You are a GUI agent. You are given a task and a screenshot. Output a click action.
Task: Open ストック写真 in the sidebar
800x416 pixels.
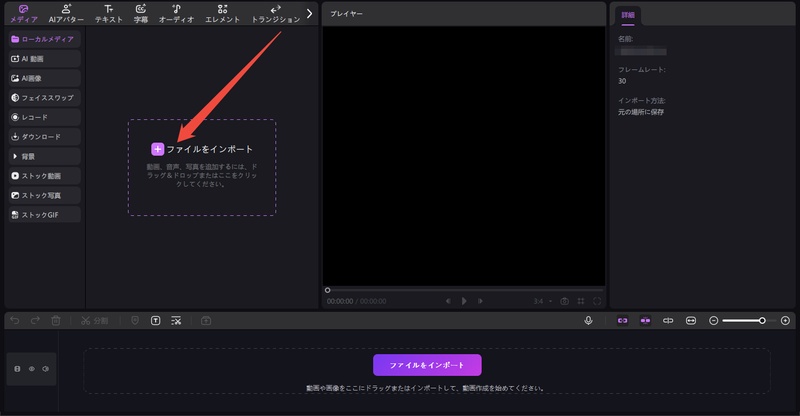click(45, 195)
